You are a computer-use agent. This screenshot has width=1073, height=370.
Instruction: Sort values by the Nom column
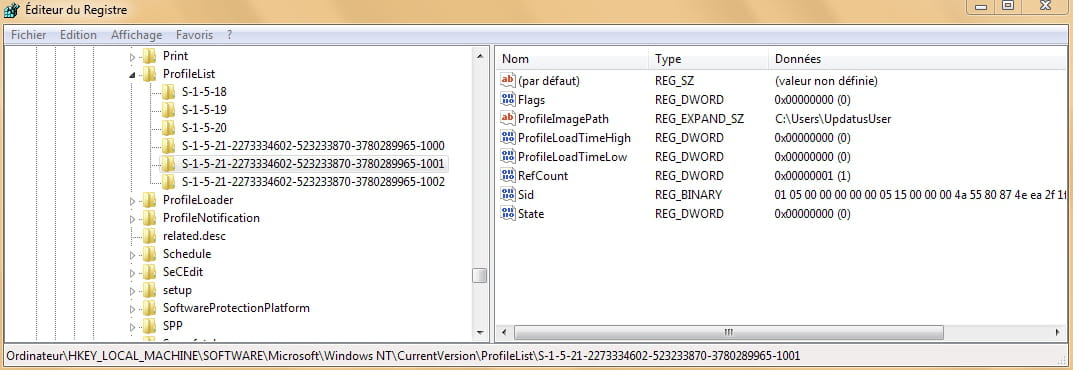572,59
